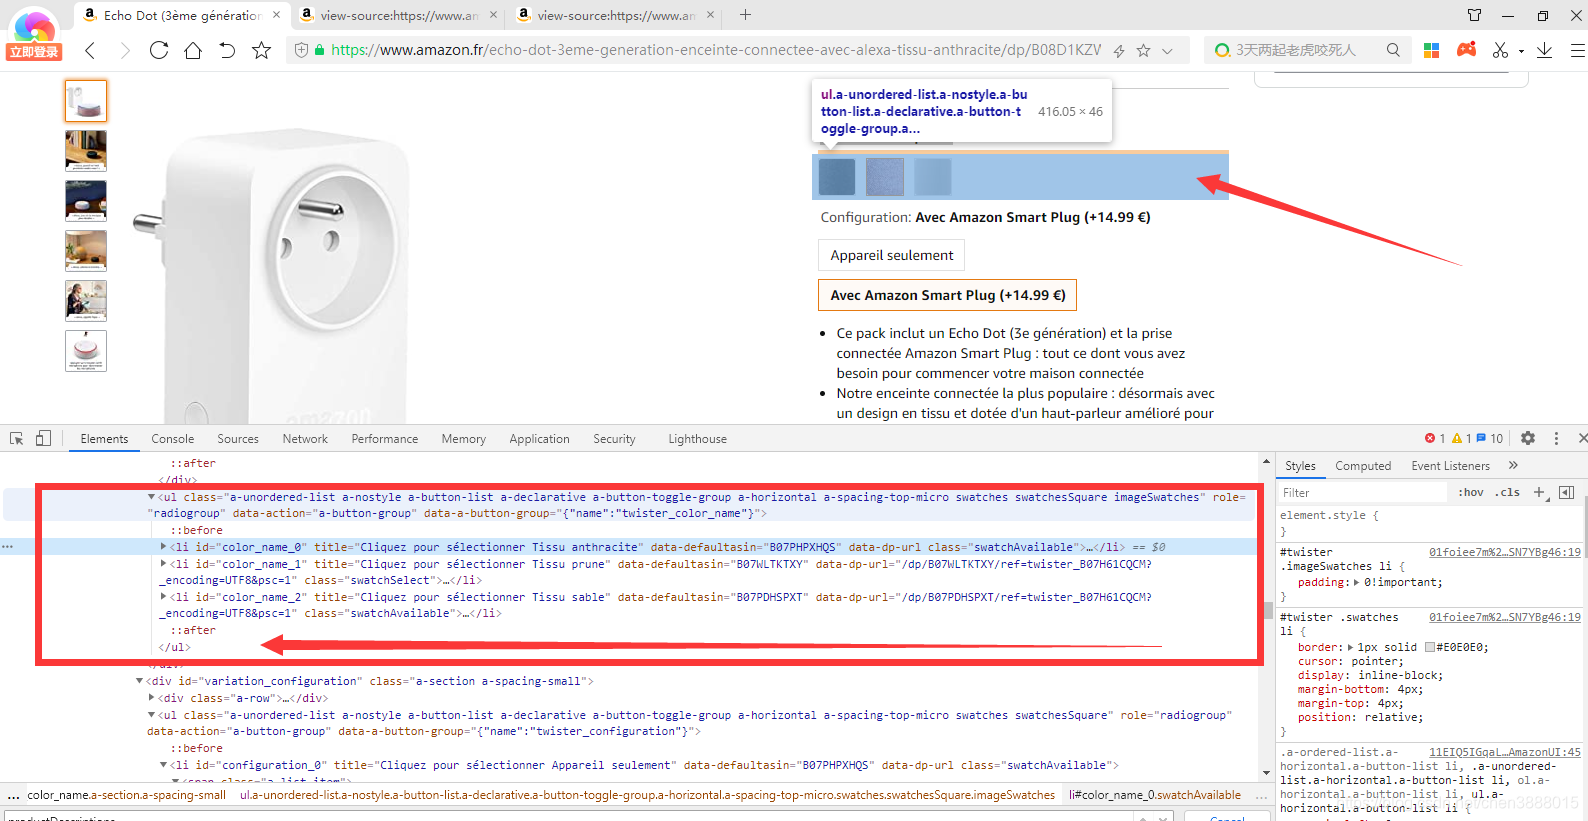Viewport: 1588px width, 821px height.
Task: Open Network tab
Action: tap(305, 439)
